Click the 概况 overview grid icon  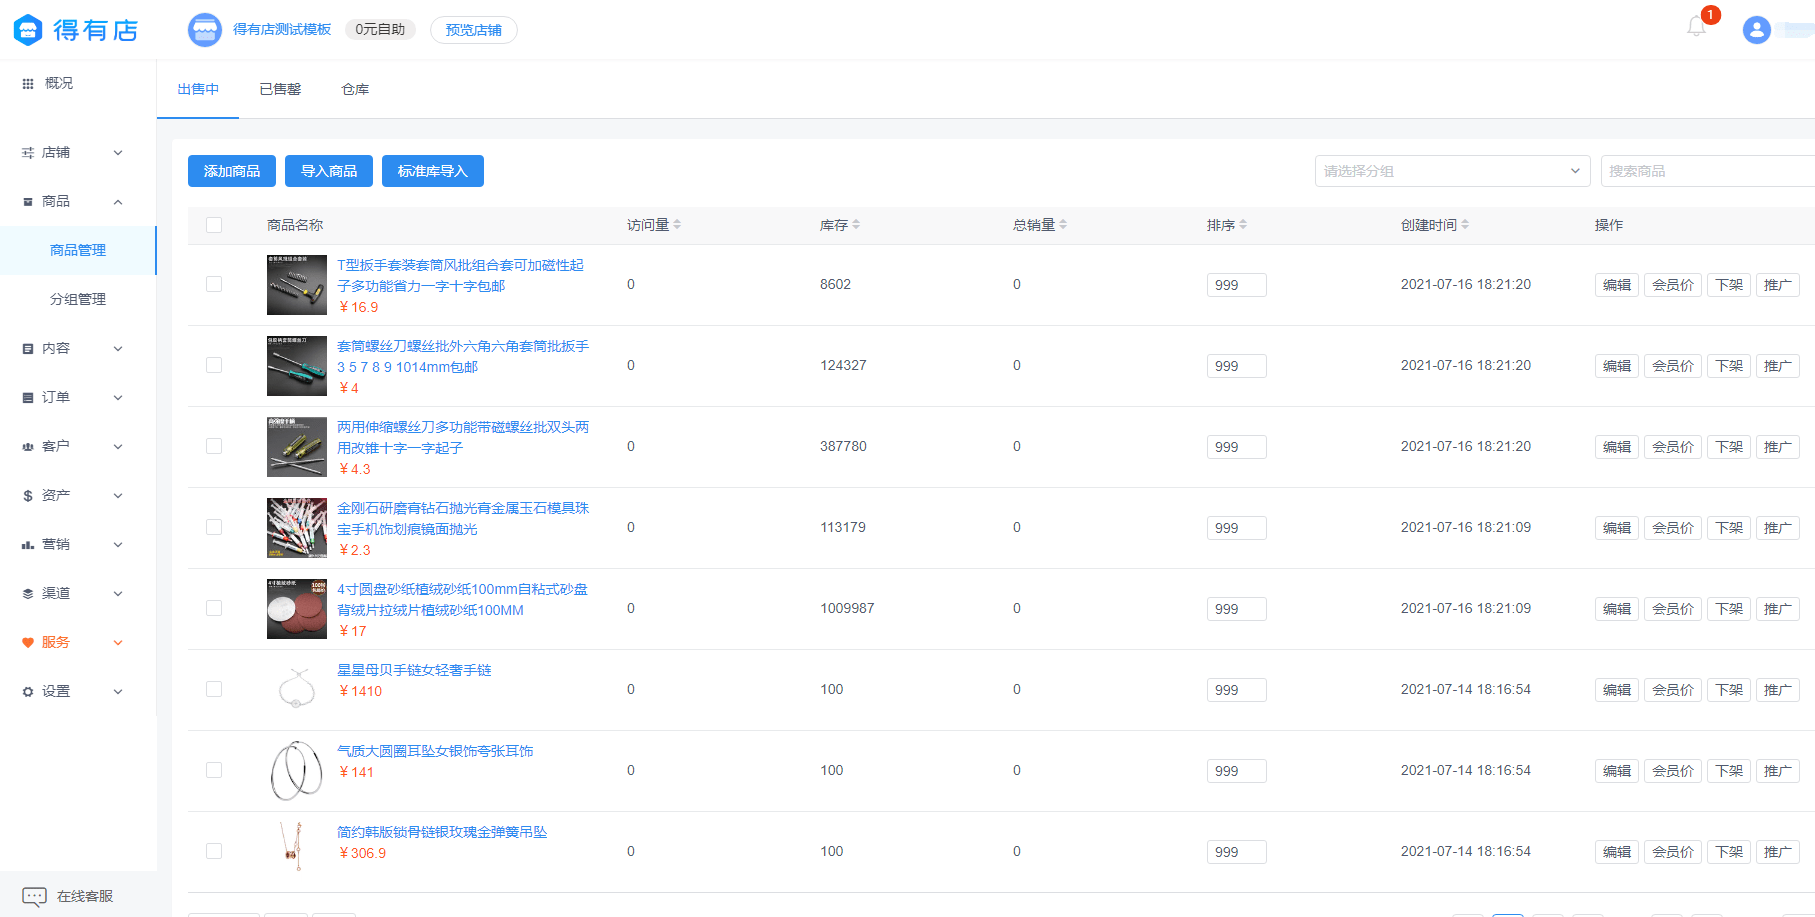[28, 84]
